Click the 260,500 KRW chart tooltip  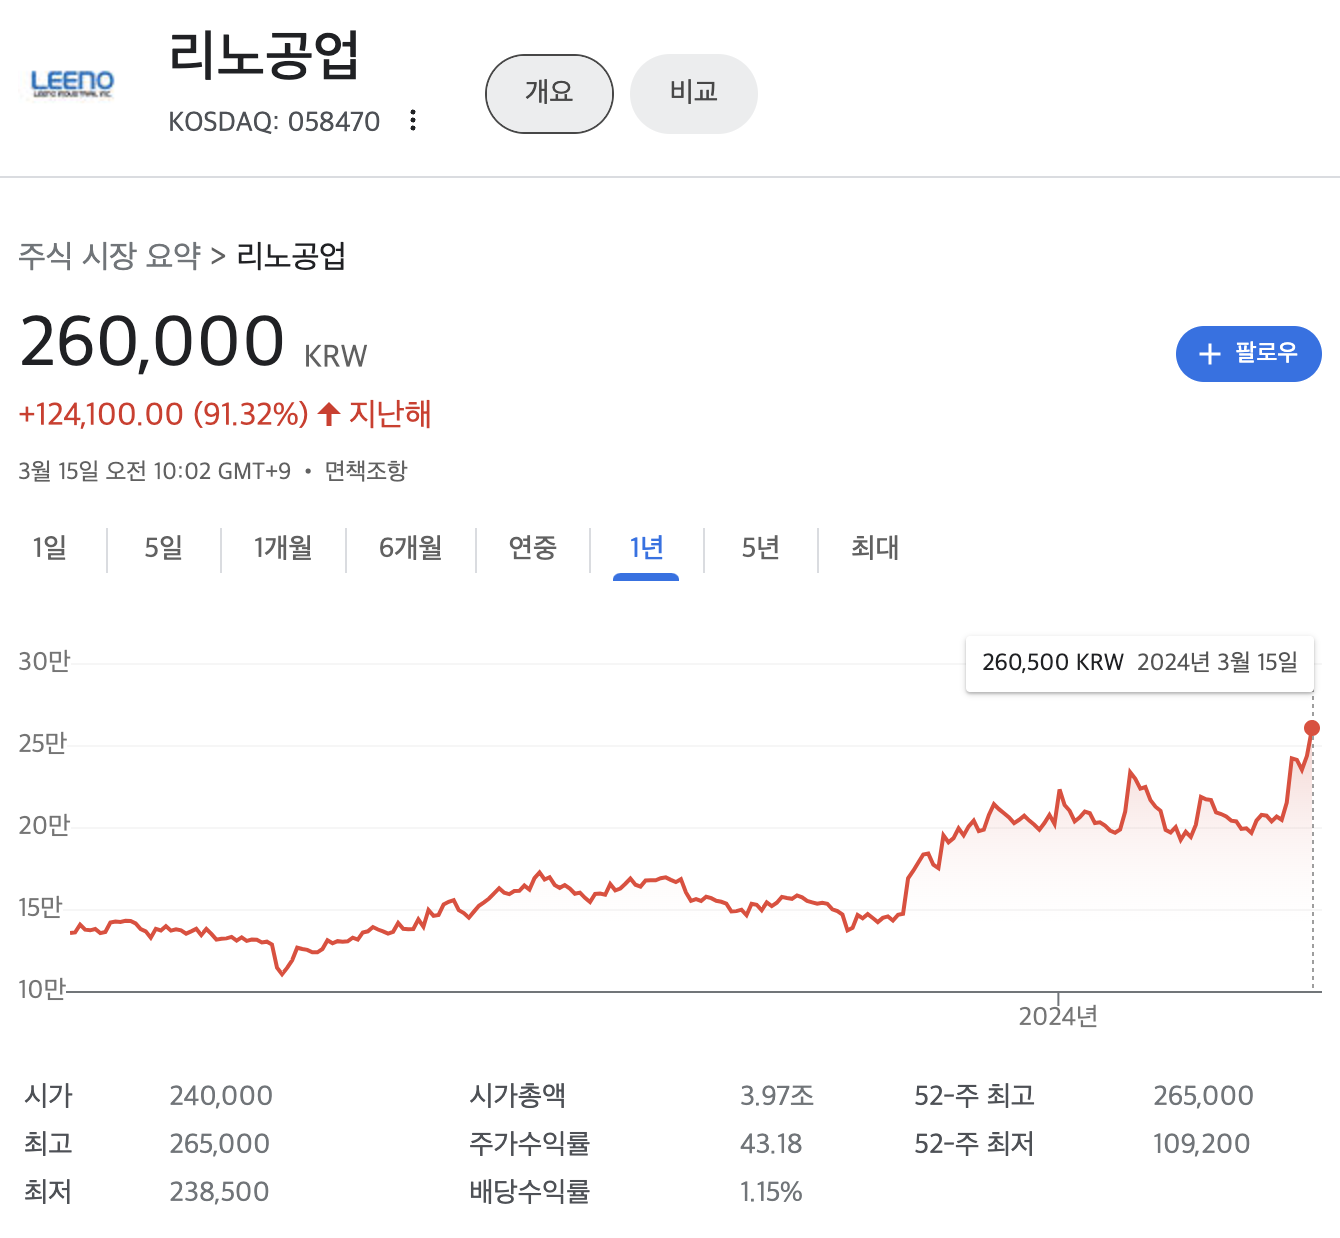tap(1140, 663)
